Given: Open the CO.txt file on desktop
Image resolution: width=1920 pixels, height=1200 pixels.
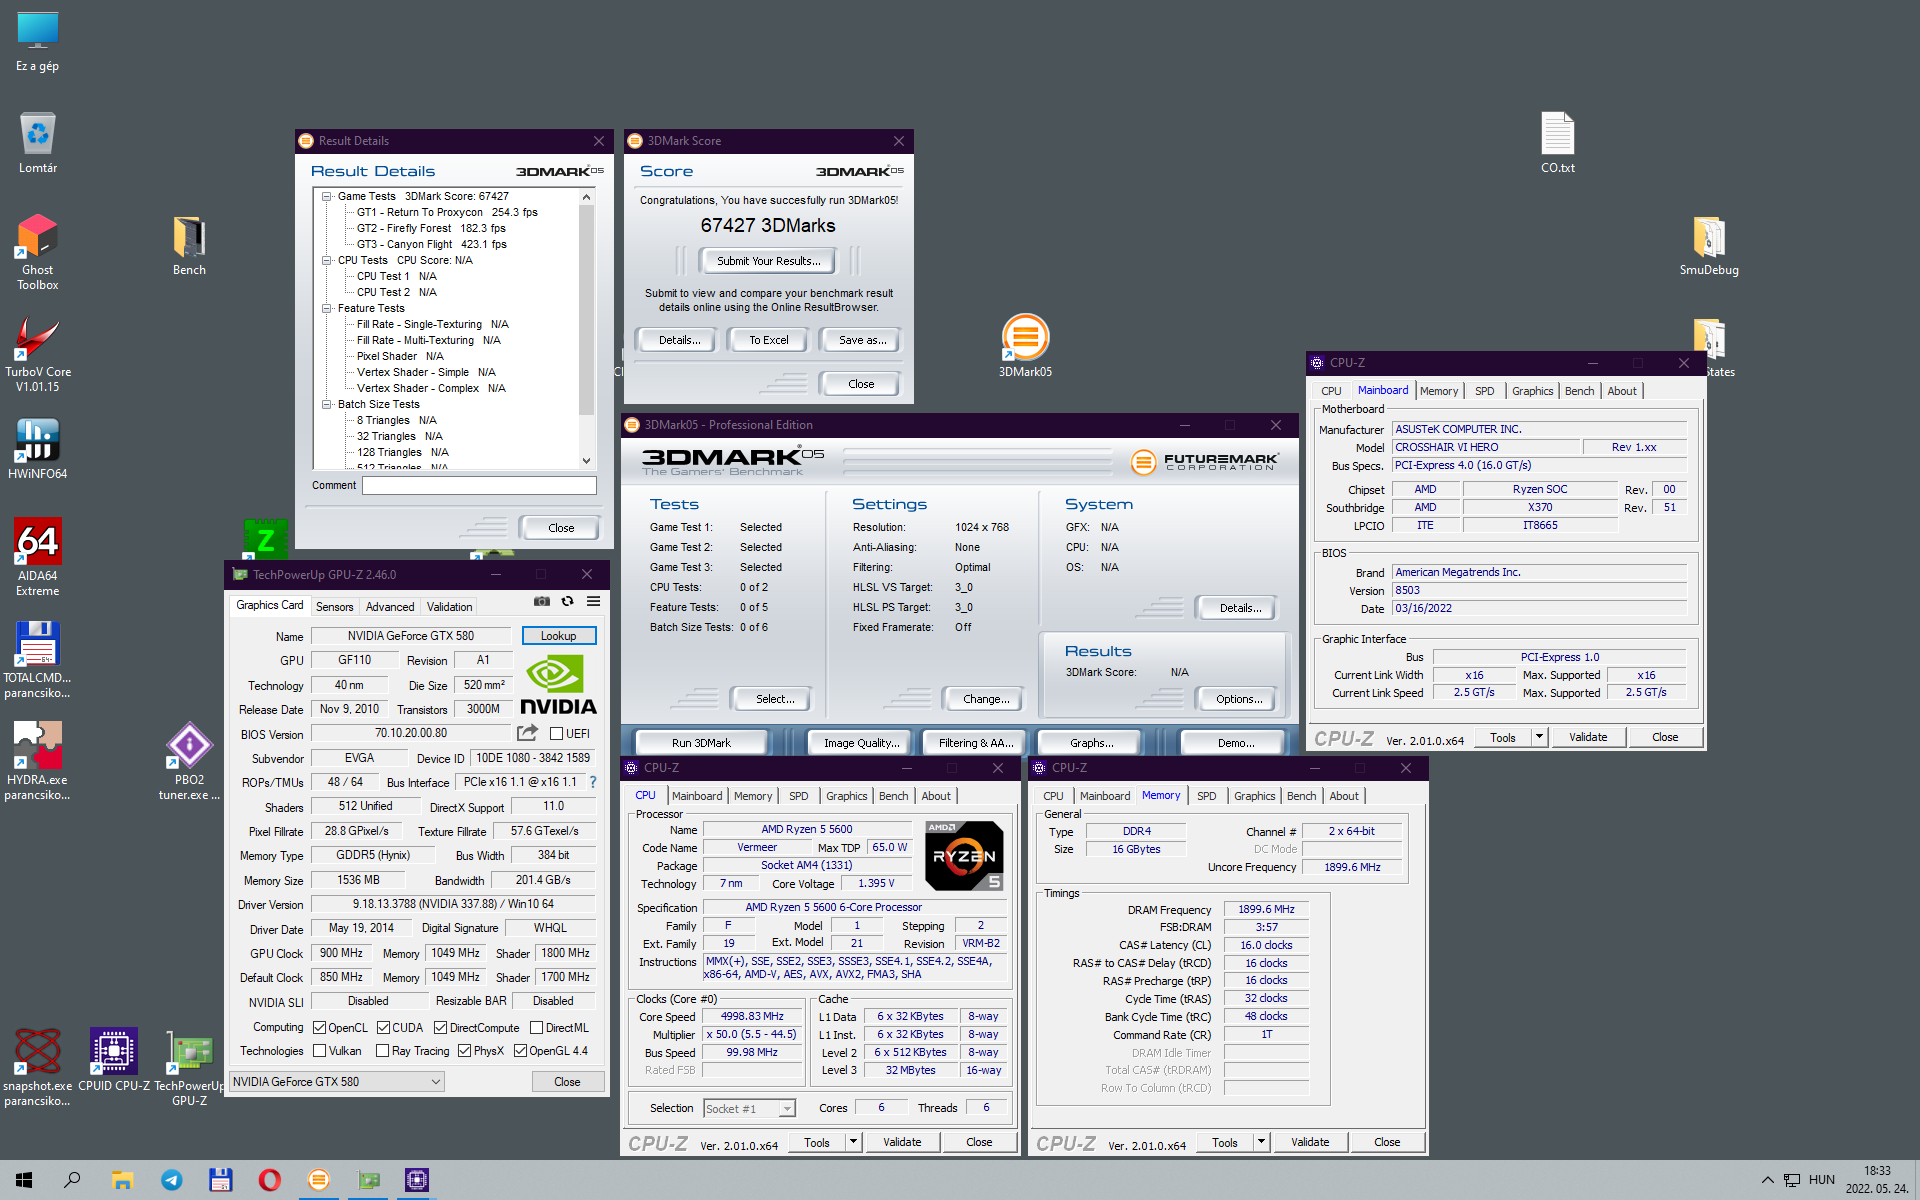Looking at the screenshot, I should (1557, 143).
